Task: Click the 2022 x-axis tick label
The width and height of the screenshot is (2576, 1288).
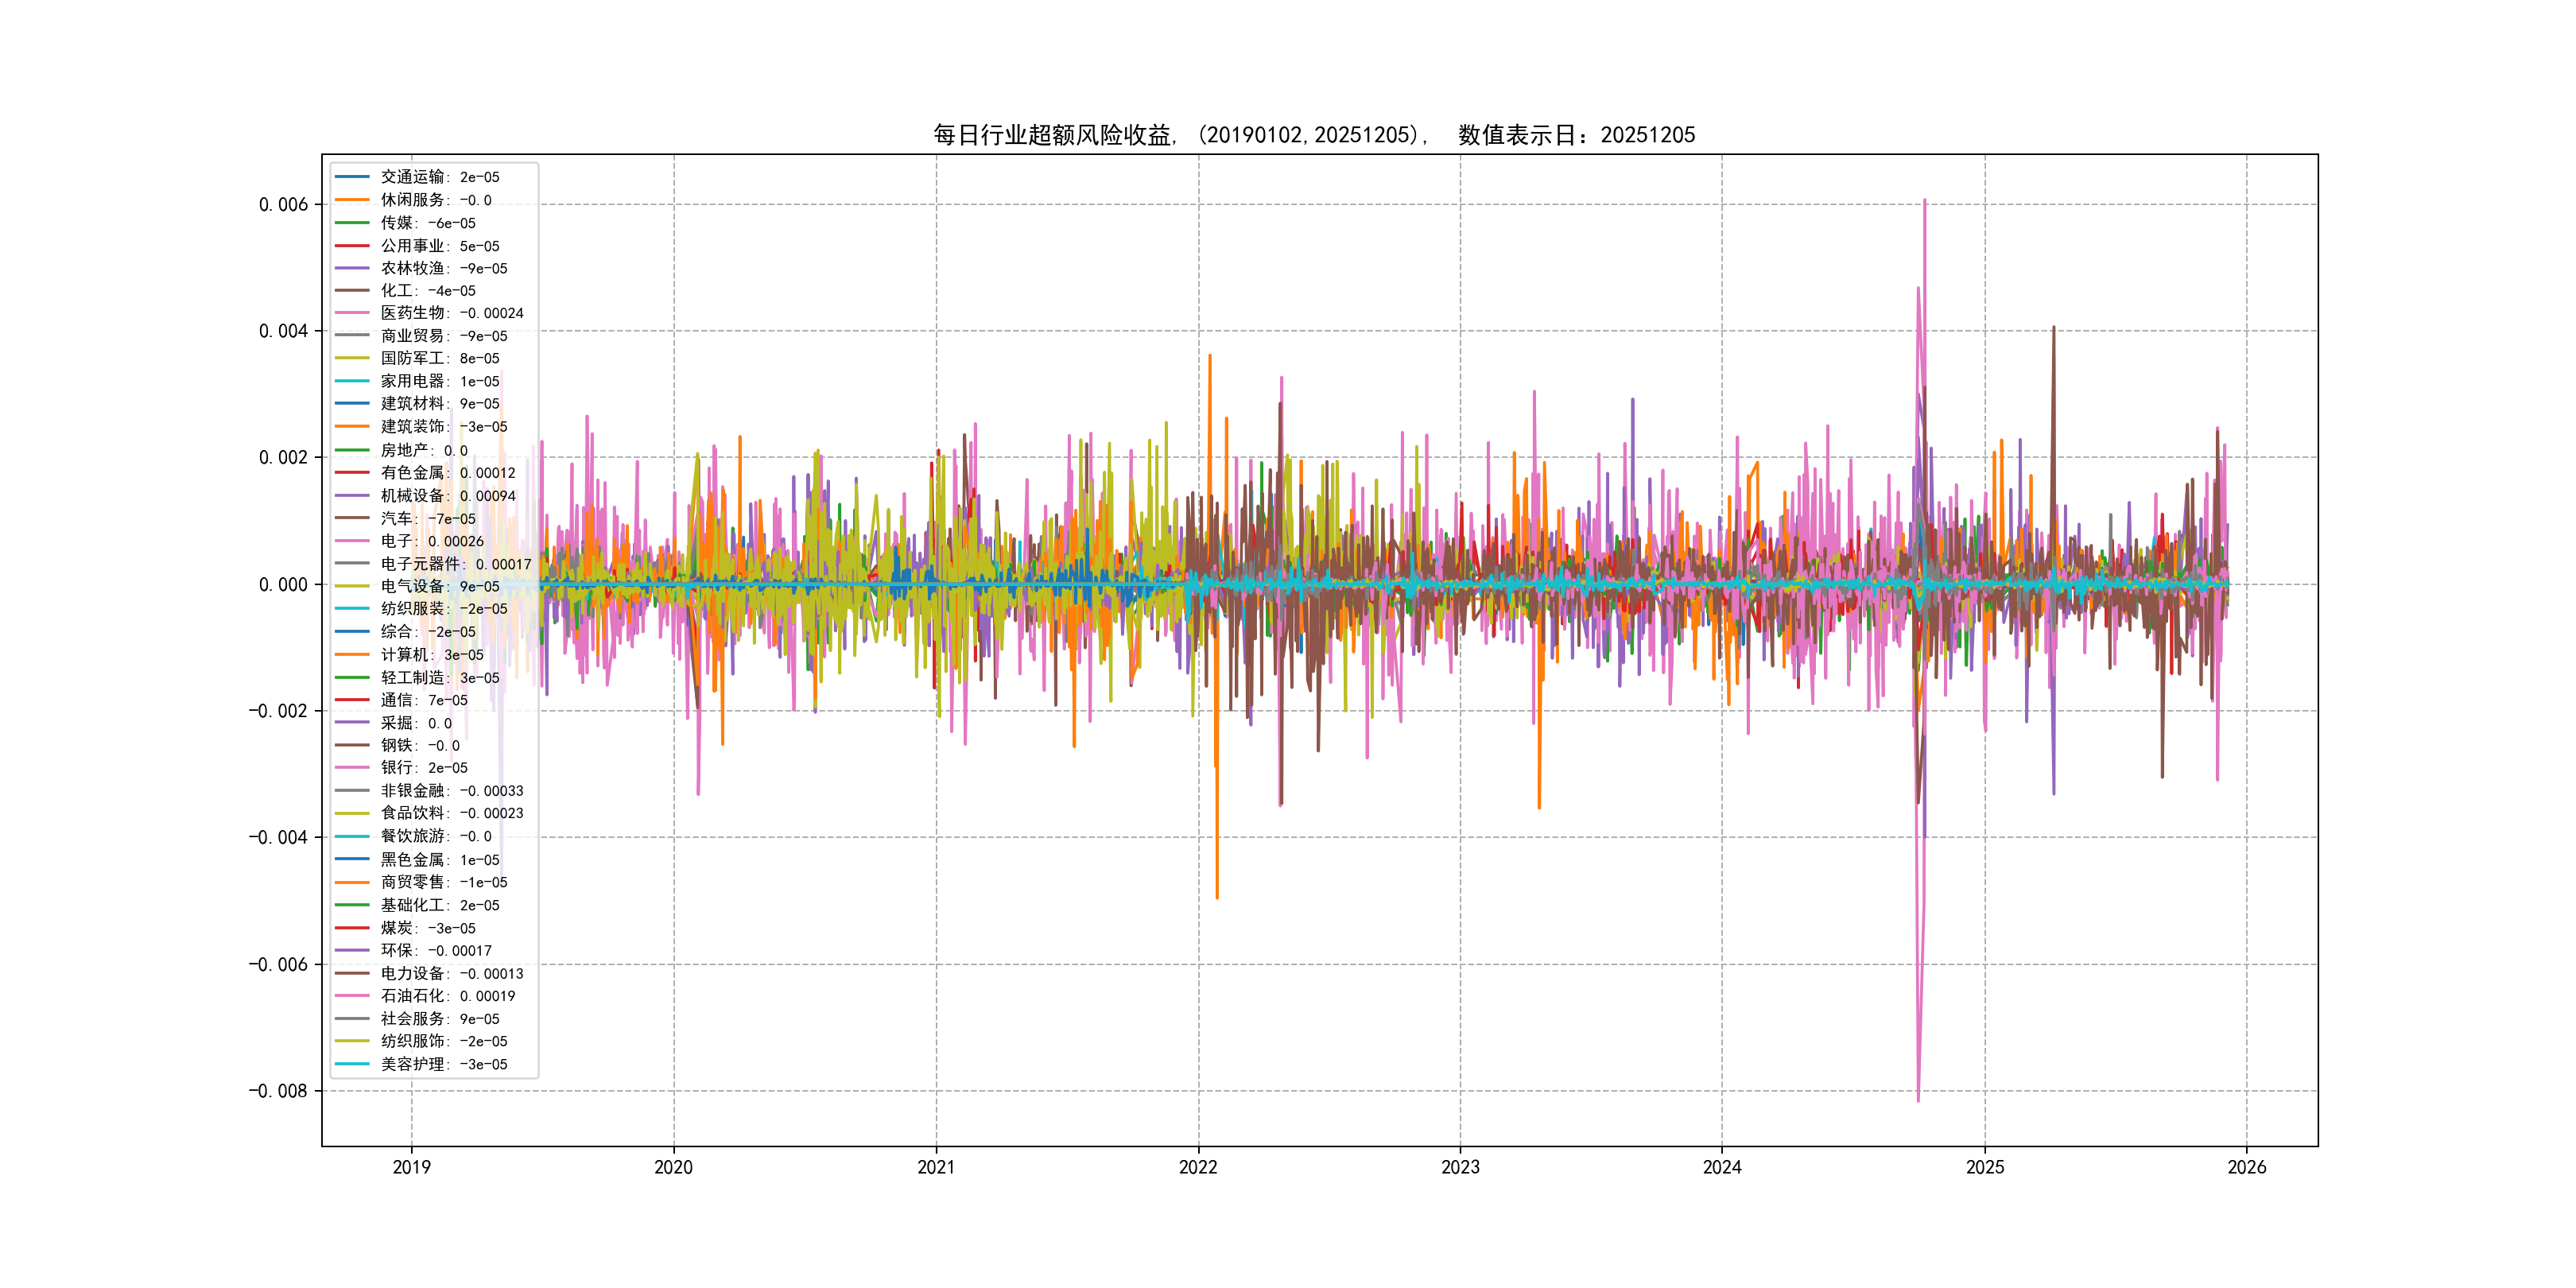Action: pos(1198,1167)
